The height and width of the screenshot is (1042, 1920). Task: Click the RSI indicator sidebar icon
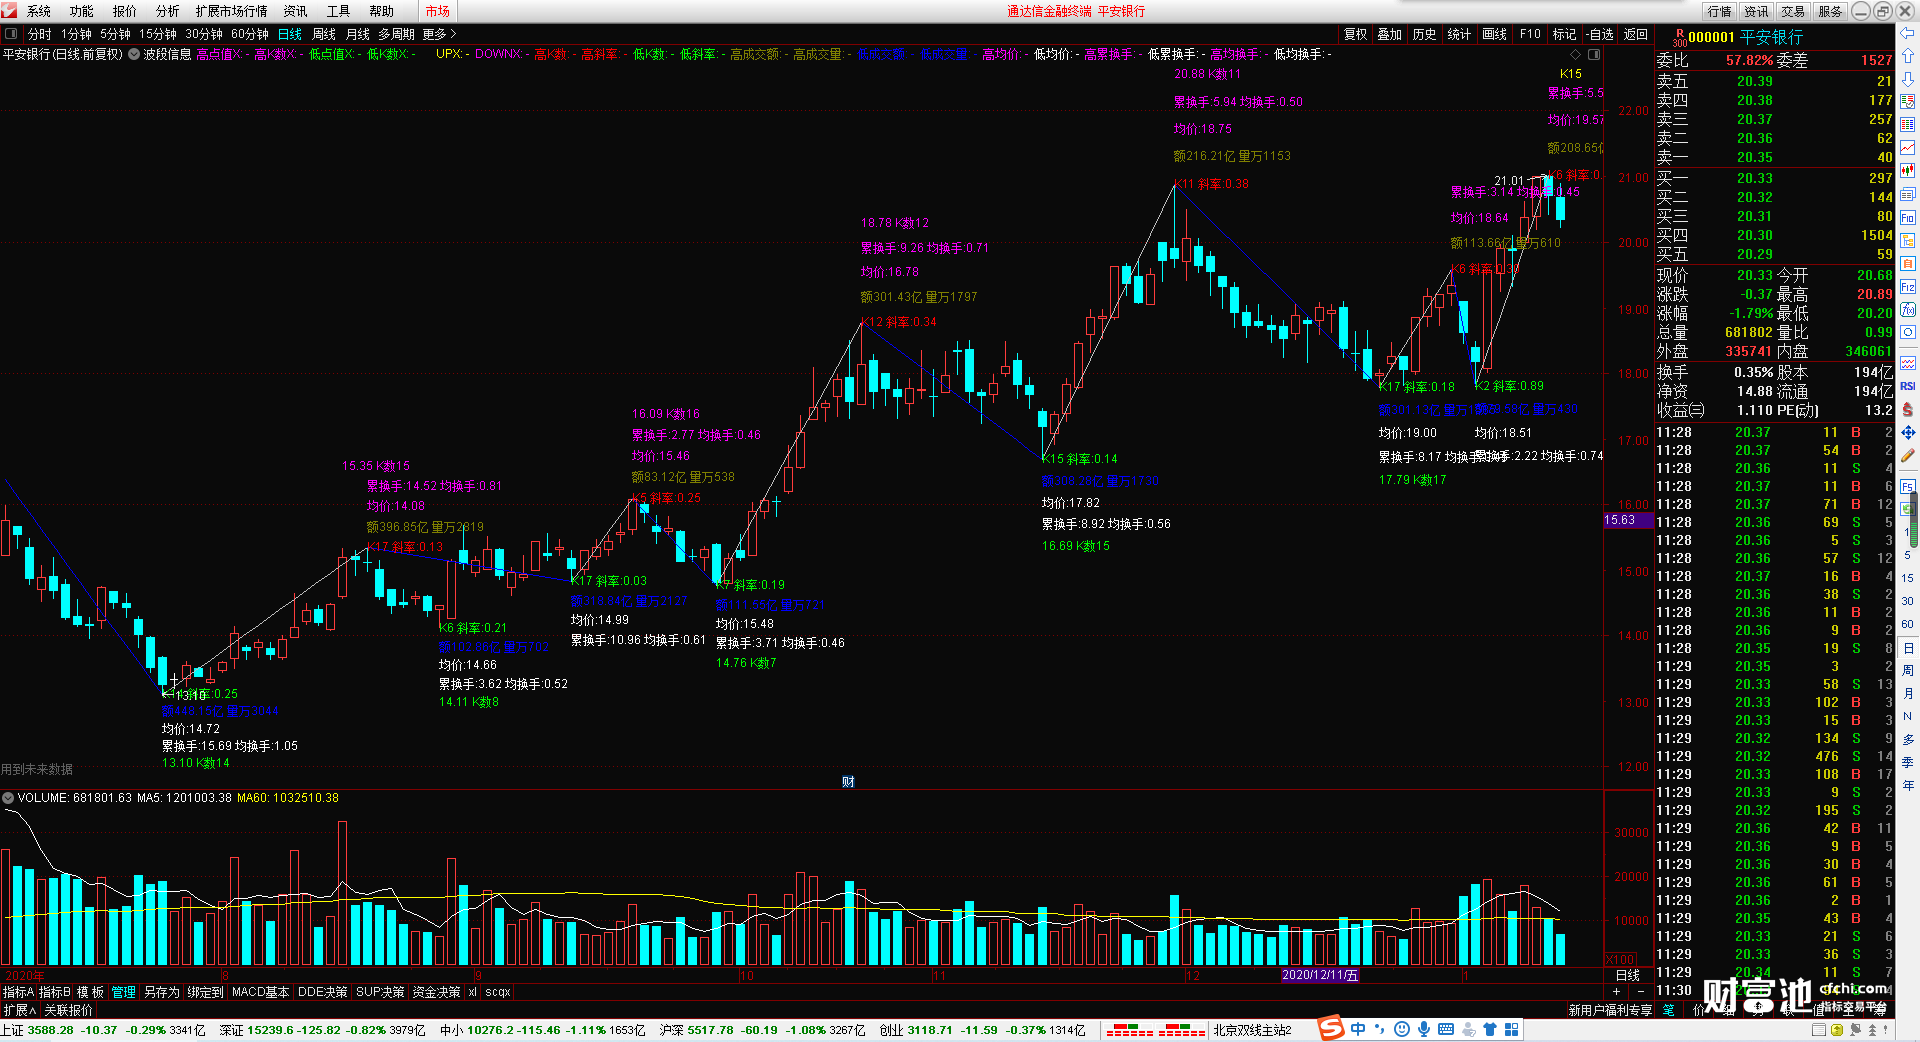coord(1908,386)
